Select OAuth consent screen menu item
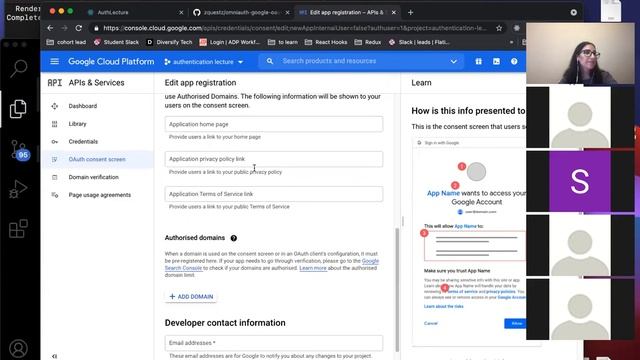 pyautogui.click(x=97, y=159)
